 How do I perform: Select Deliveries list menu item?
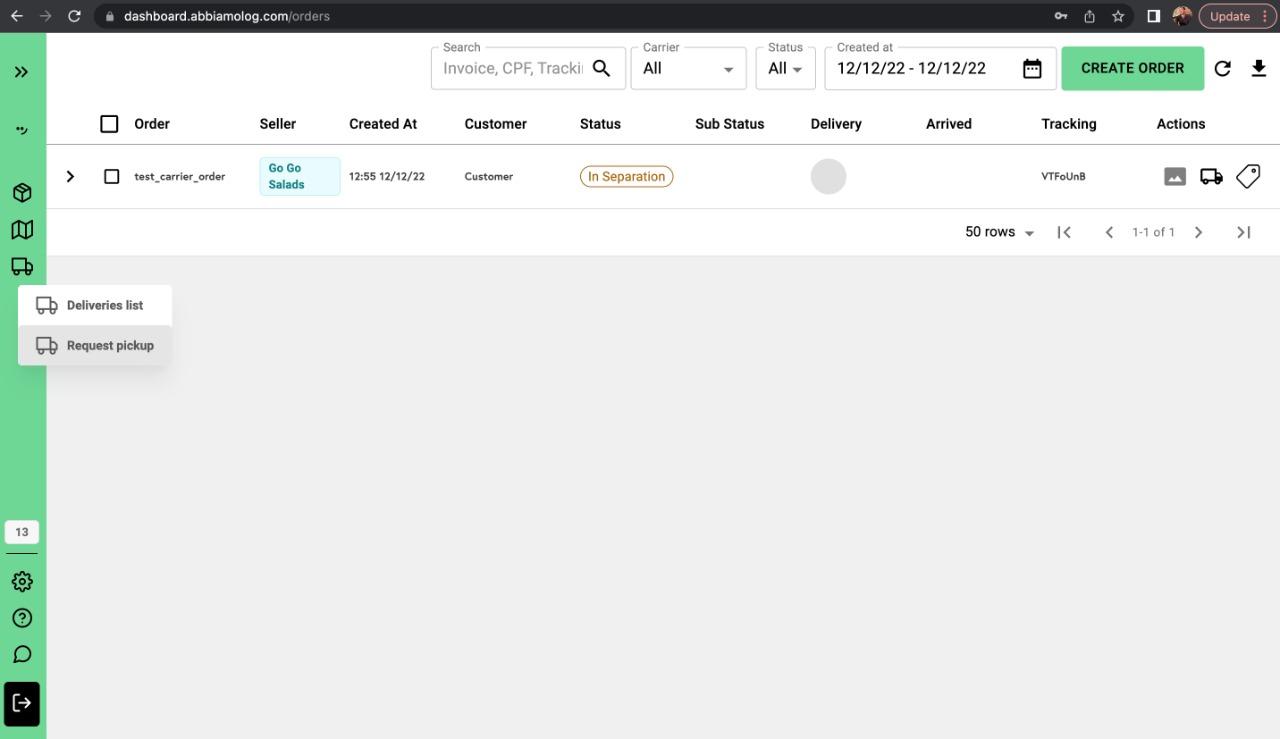(95, 305)
